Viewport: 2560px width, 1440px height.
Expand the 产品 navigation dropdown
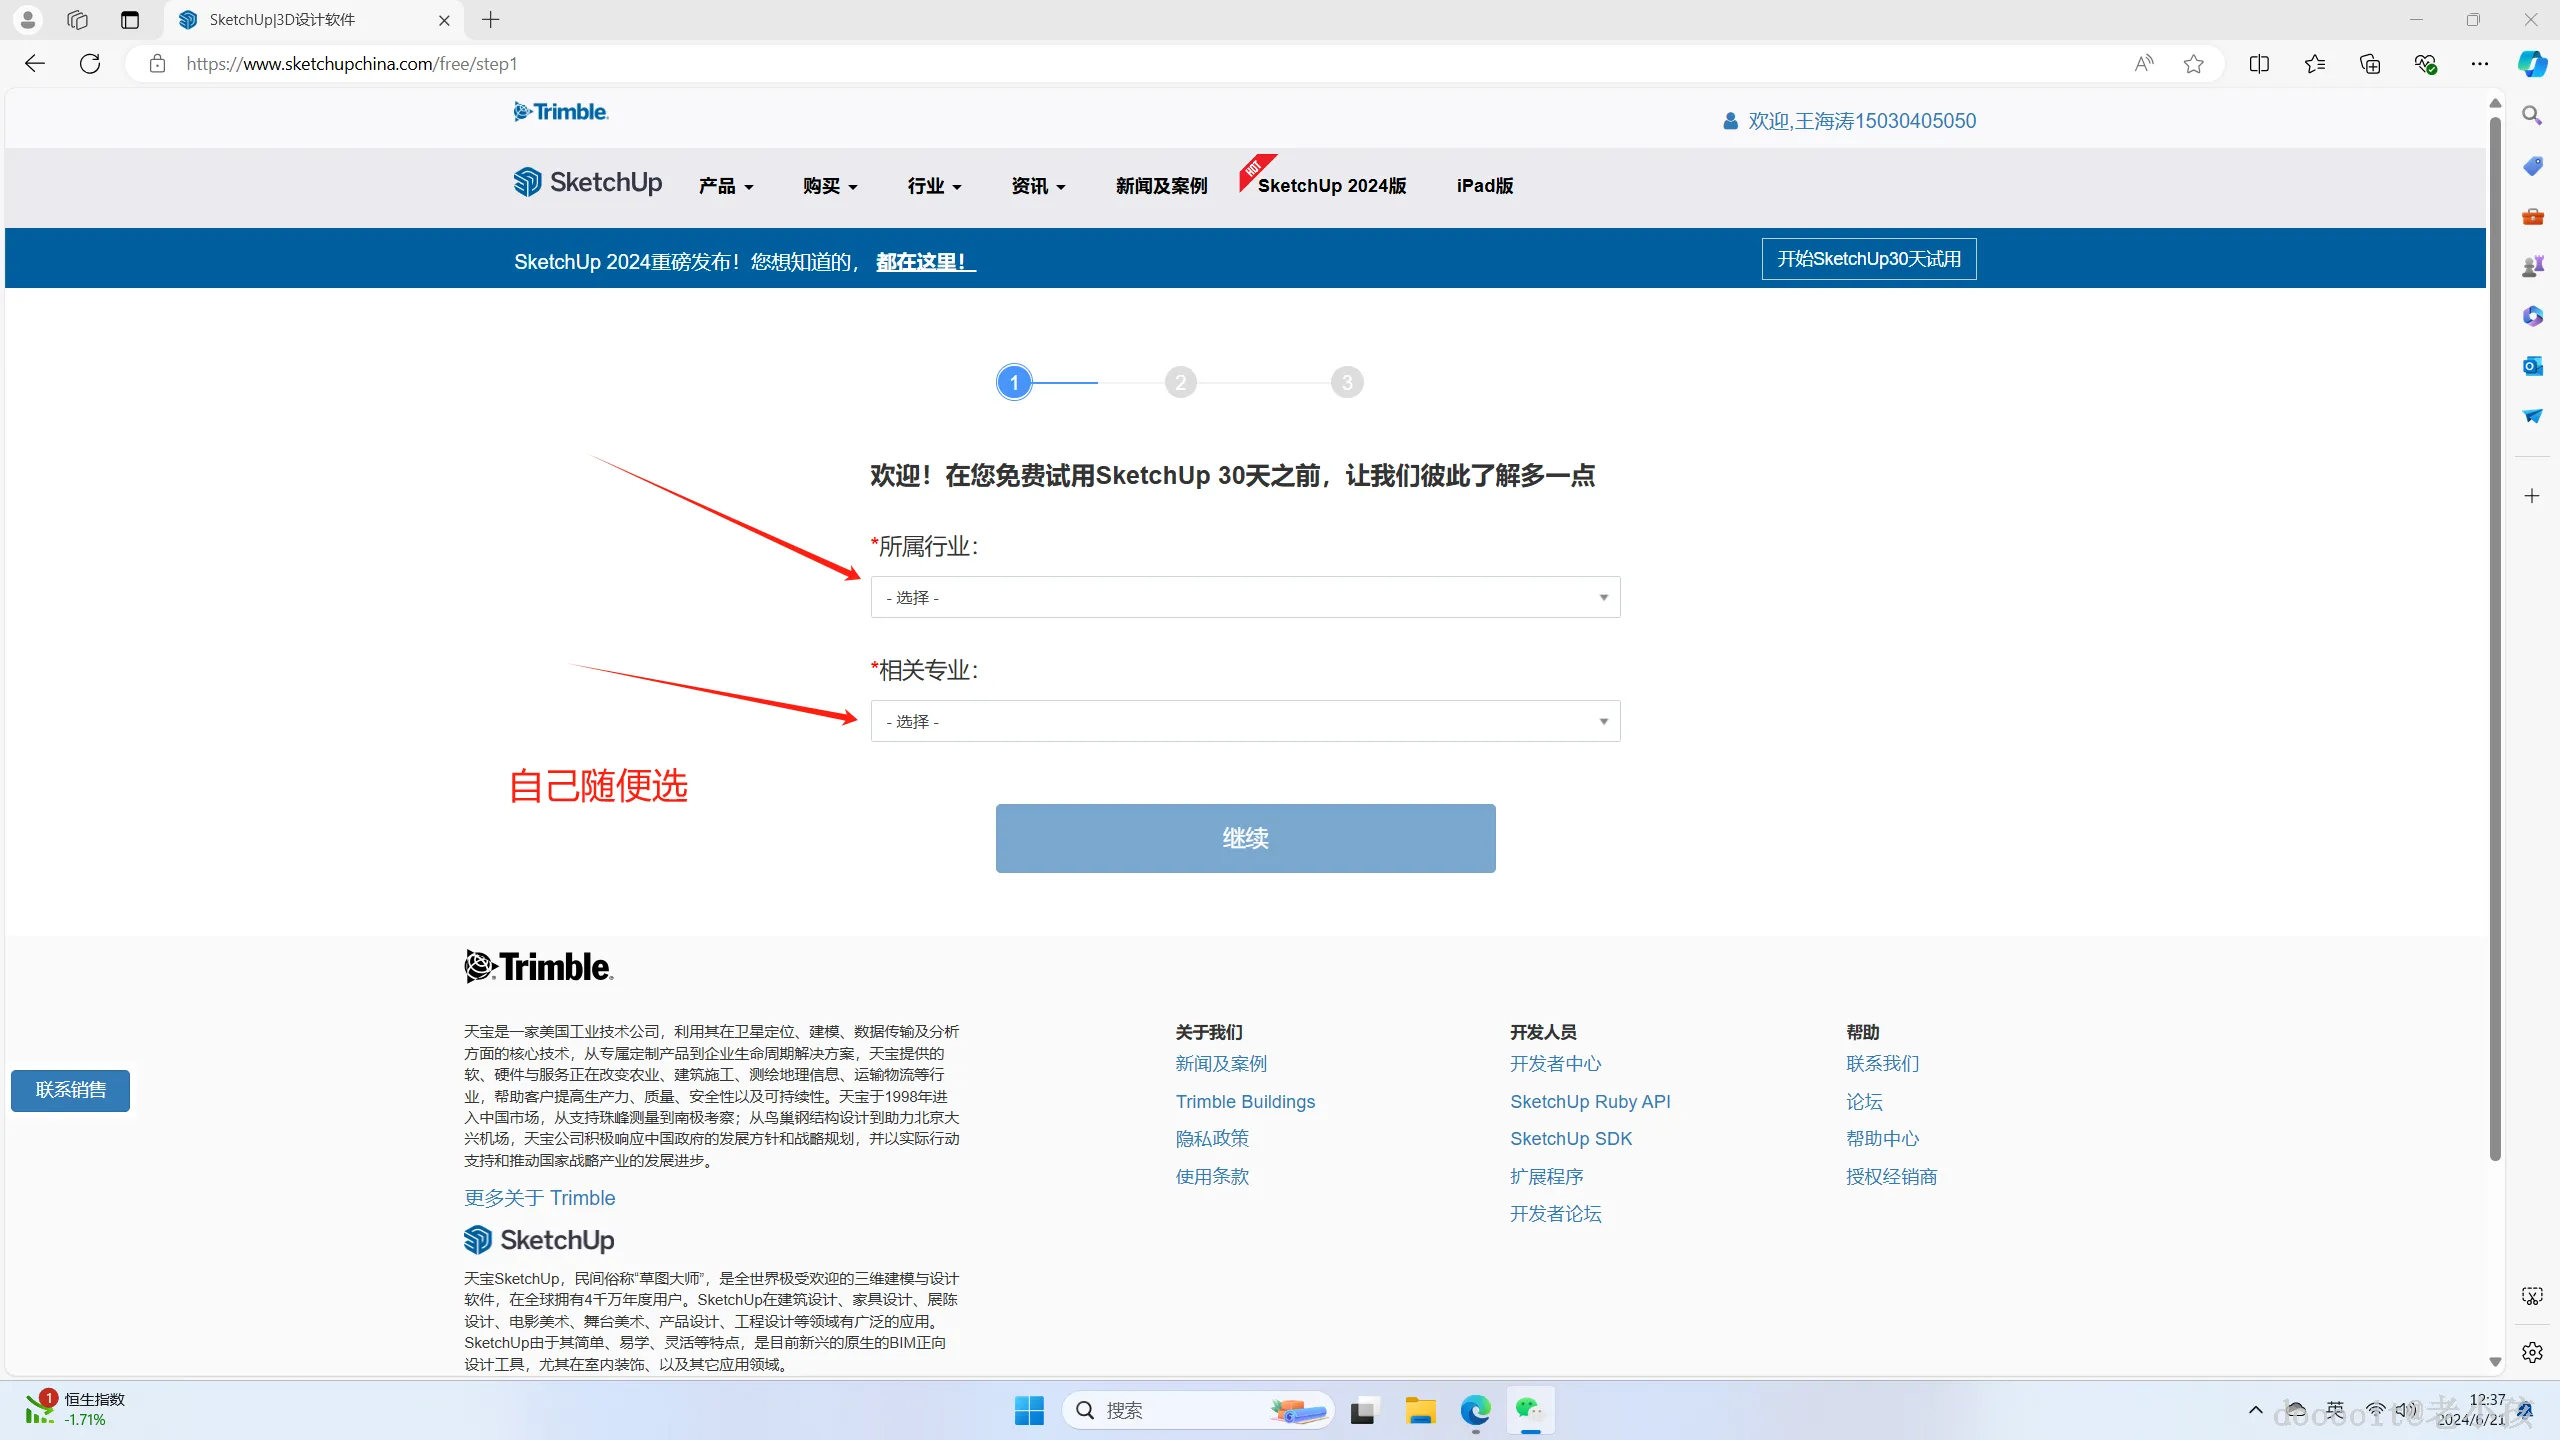click(x=725, y=185)
